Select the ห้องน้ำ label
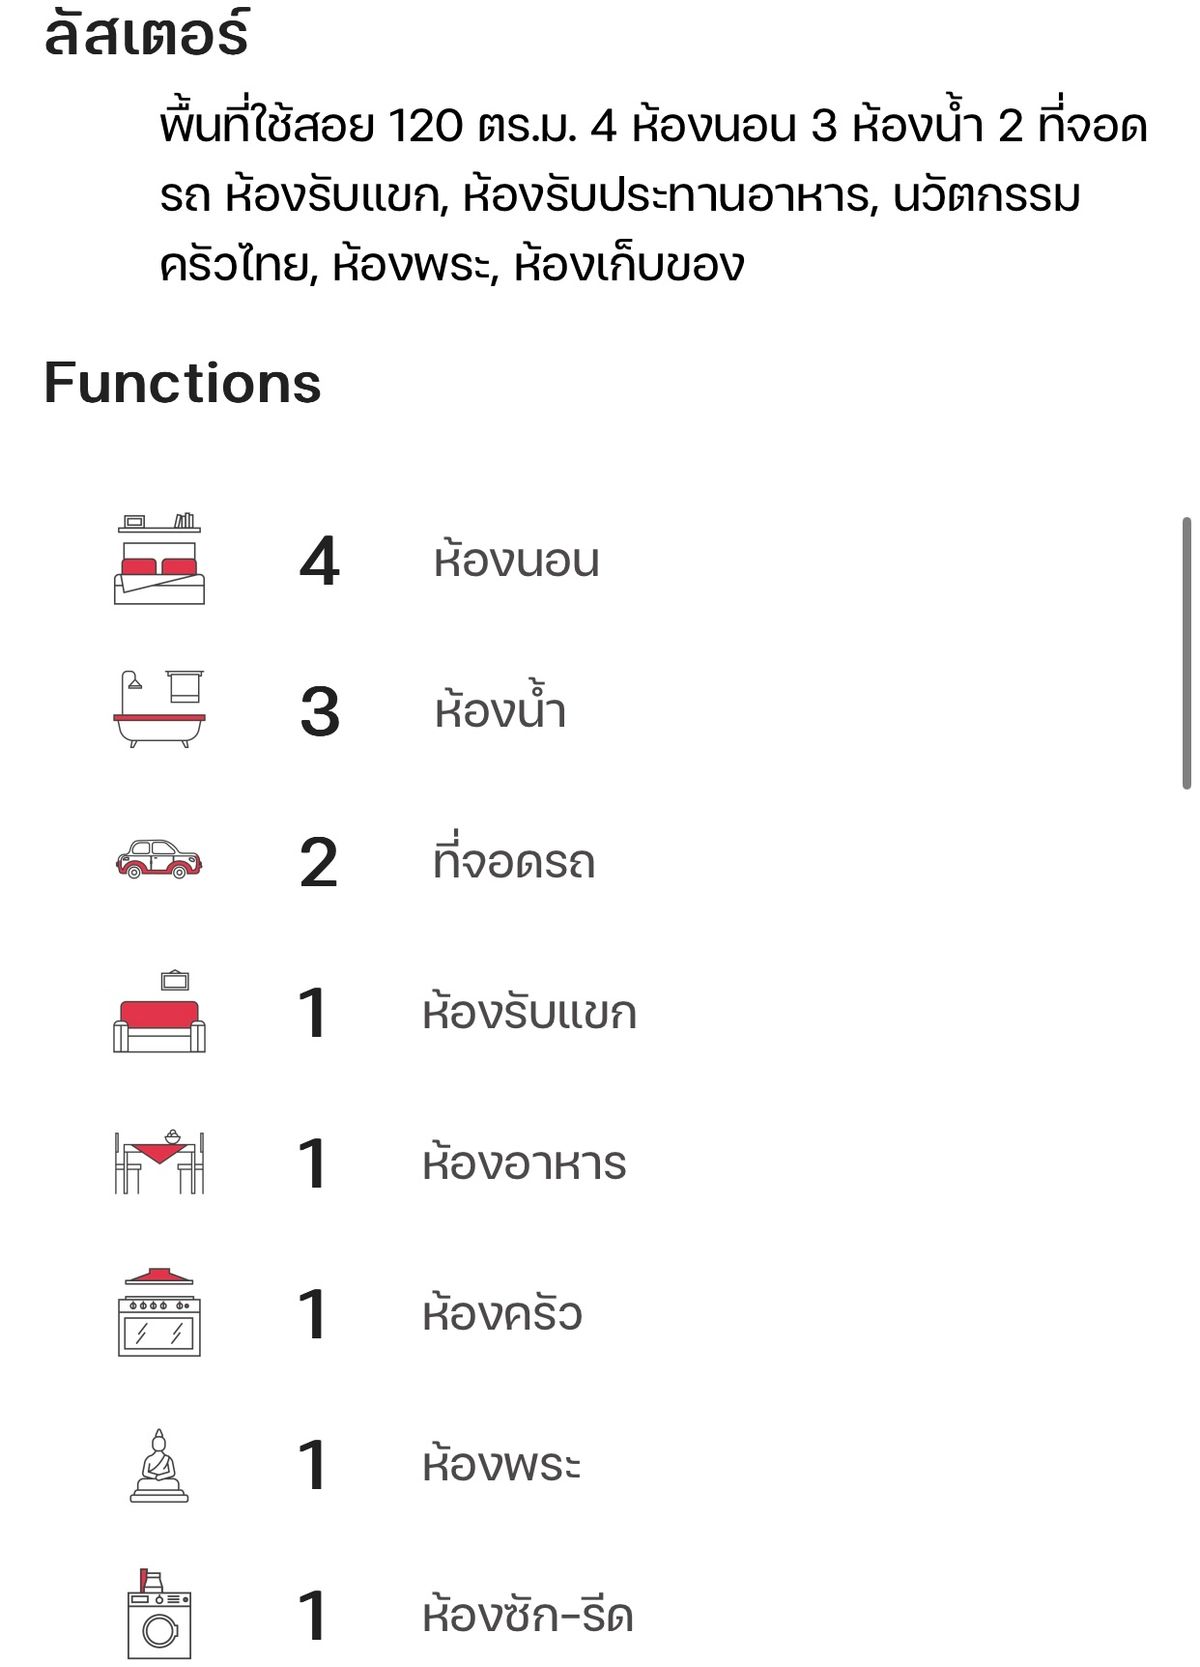 (500, 710)
